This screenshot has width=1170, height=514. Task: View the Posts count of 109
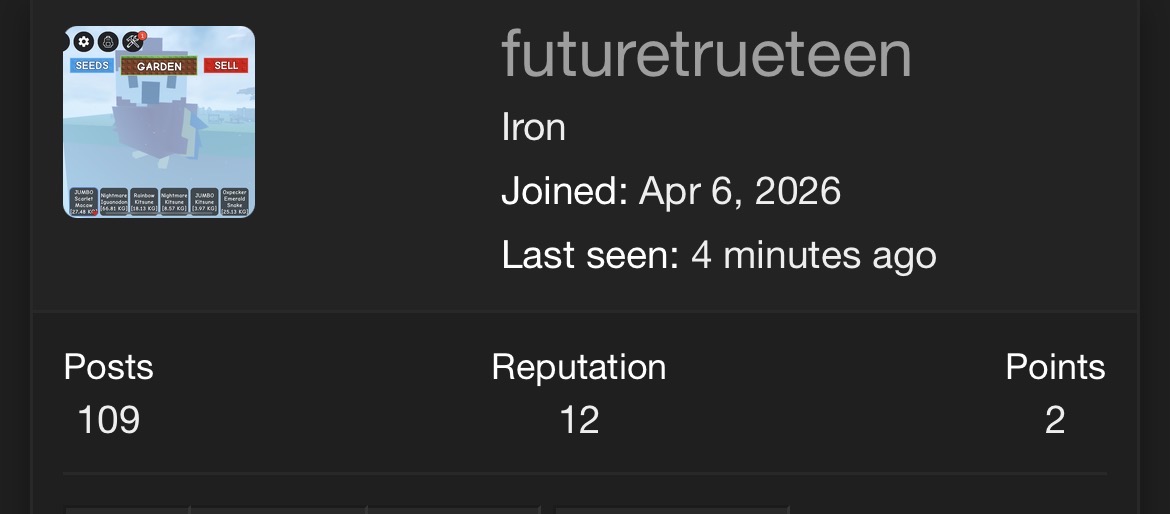[x=108, y=419]
